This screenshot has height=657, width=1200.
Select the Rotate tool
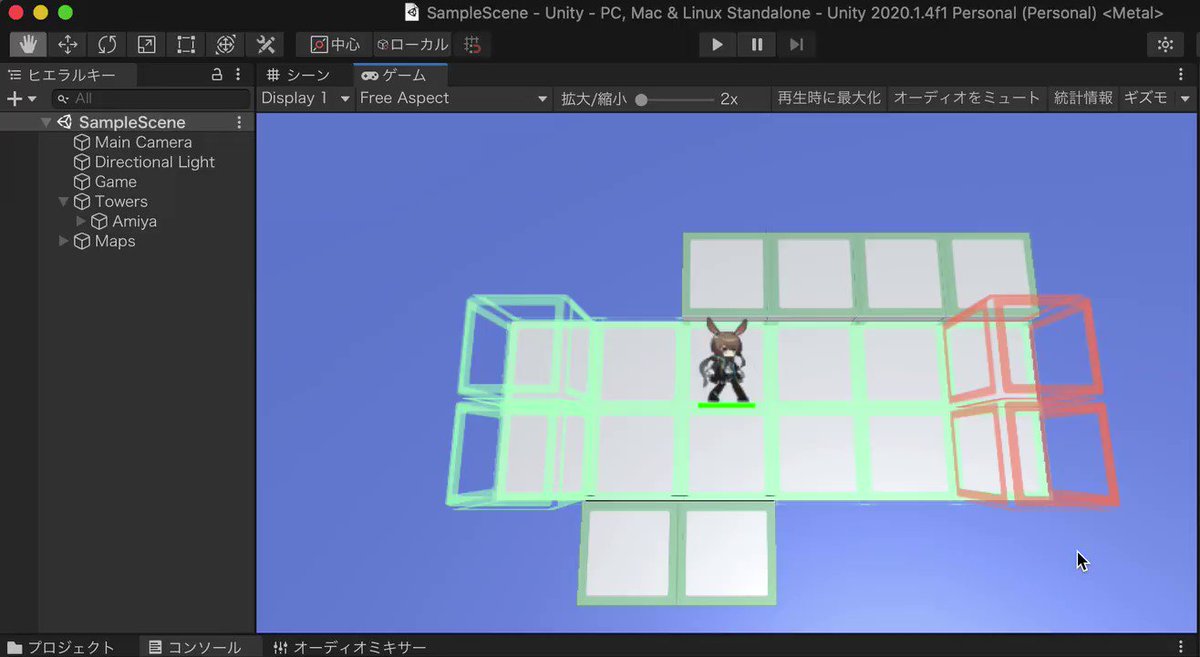tap(107, 44)
